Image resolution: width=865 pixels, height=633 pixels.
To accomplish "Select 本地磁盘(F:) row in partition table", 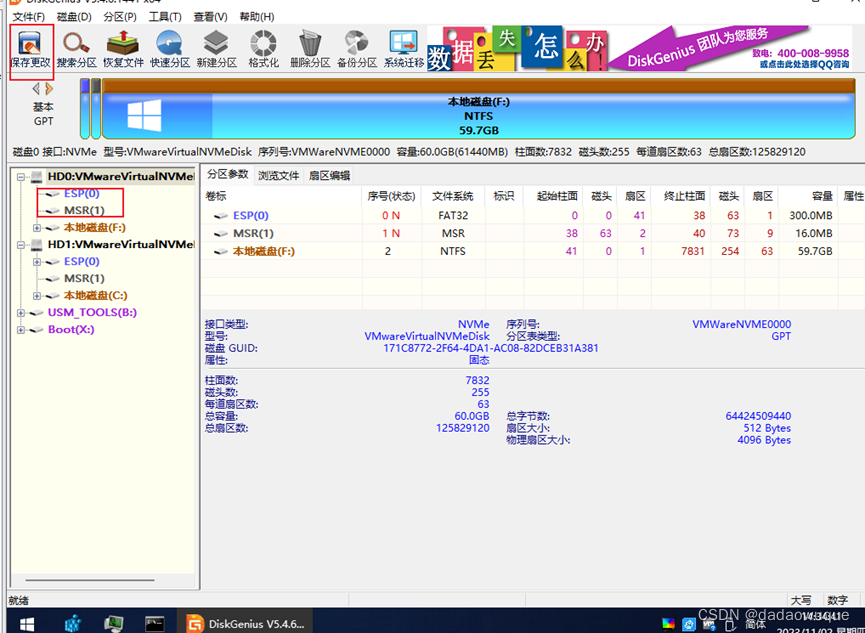I will coord(532,251).
